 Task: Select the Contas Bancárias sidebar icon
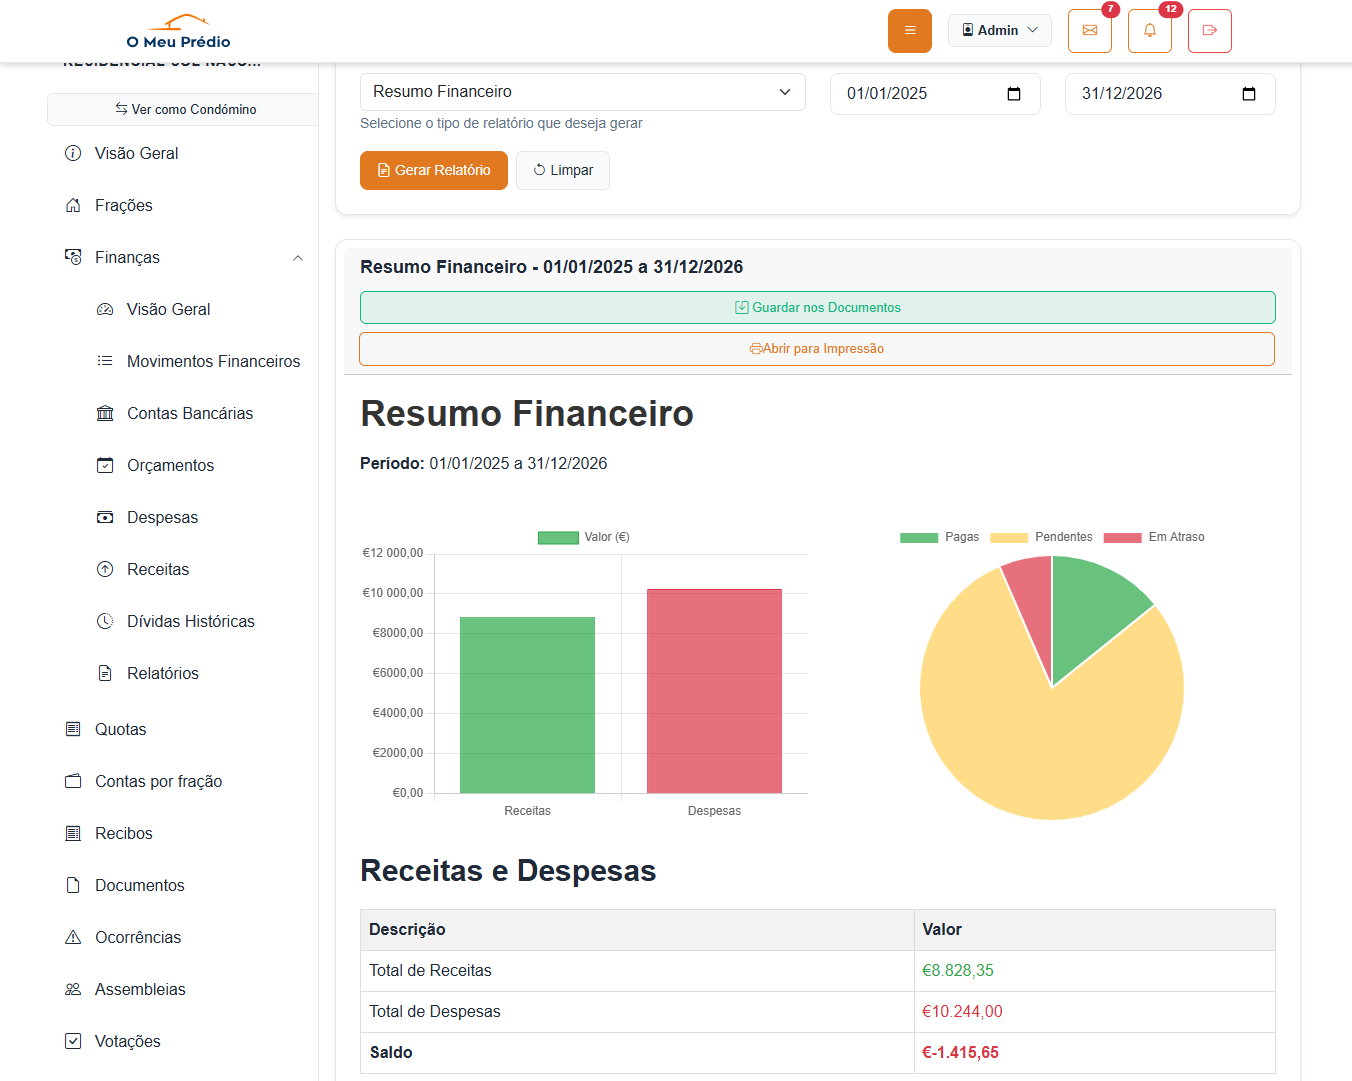(105, 413)
